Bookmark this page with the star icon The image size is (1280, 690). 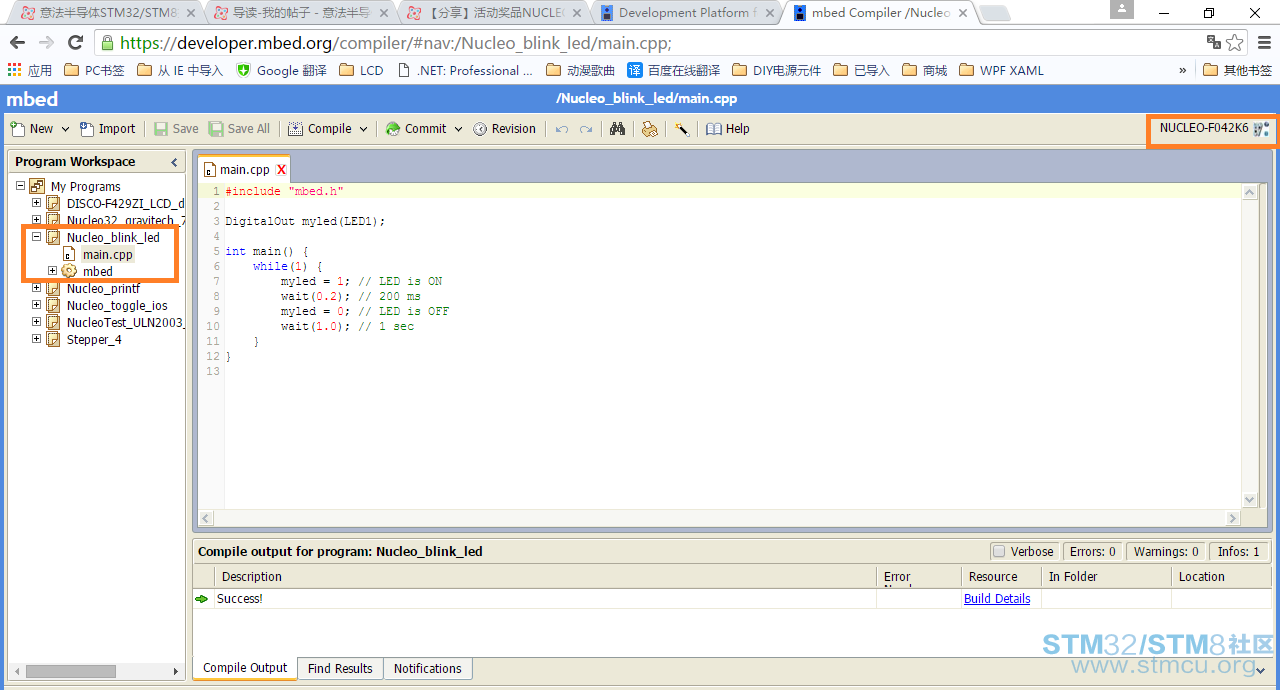pos(1235,43)
